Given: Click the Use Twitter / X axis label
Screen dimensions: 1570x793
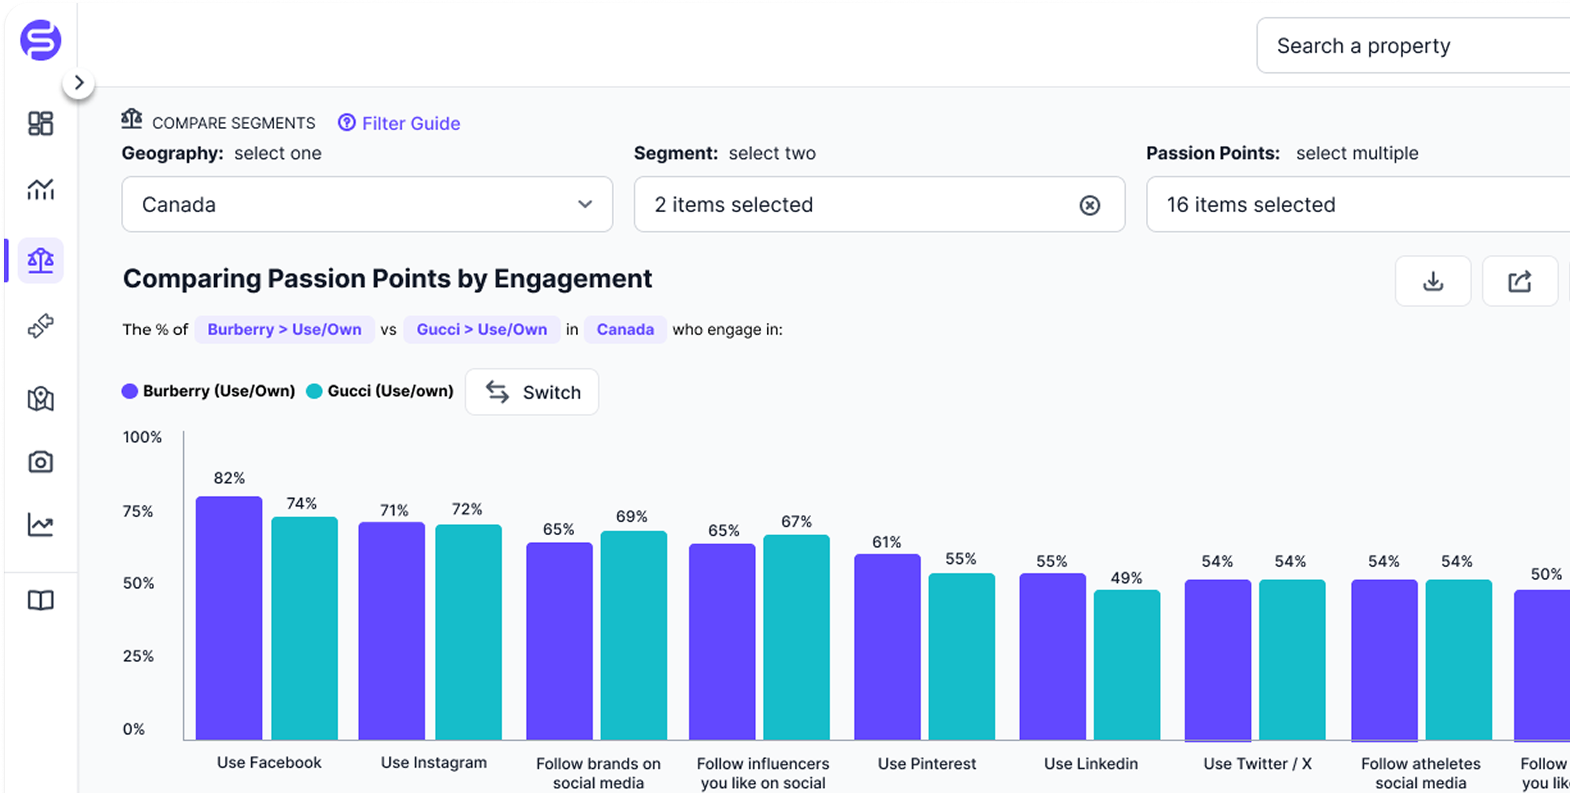Looking at the screenshot, I should [x=1258, y=763].
